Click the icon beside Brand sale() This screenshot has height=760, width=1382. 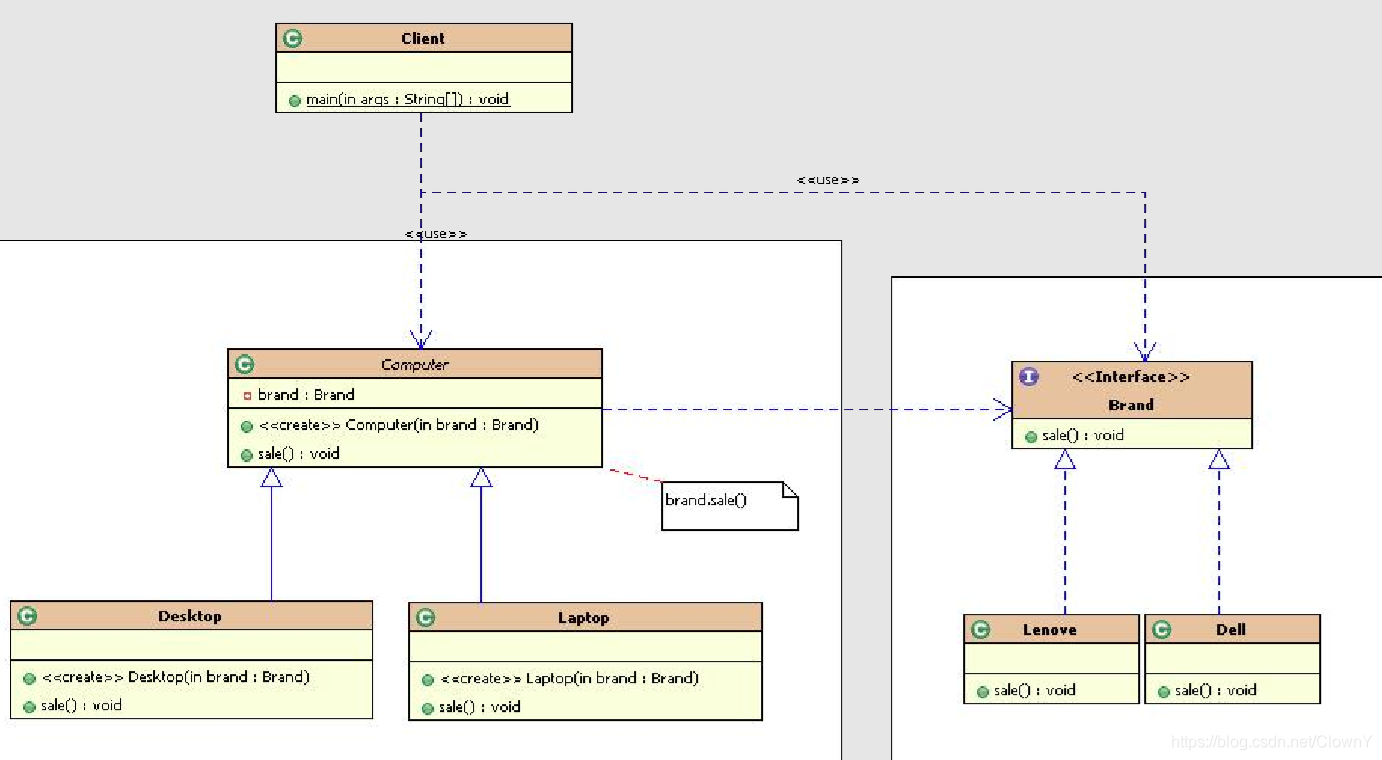tap(1031, 437)
